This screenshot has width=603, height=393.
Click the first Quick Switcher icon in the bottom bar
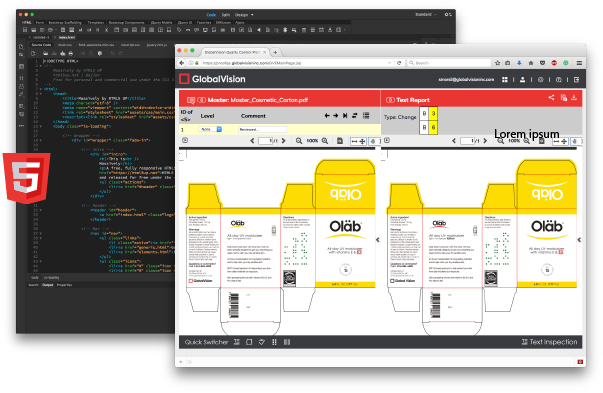click(x=237, y=342)
